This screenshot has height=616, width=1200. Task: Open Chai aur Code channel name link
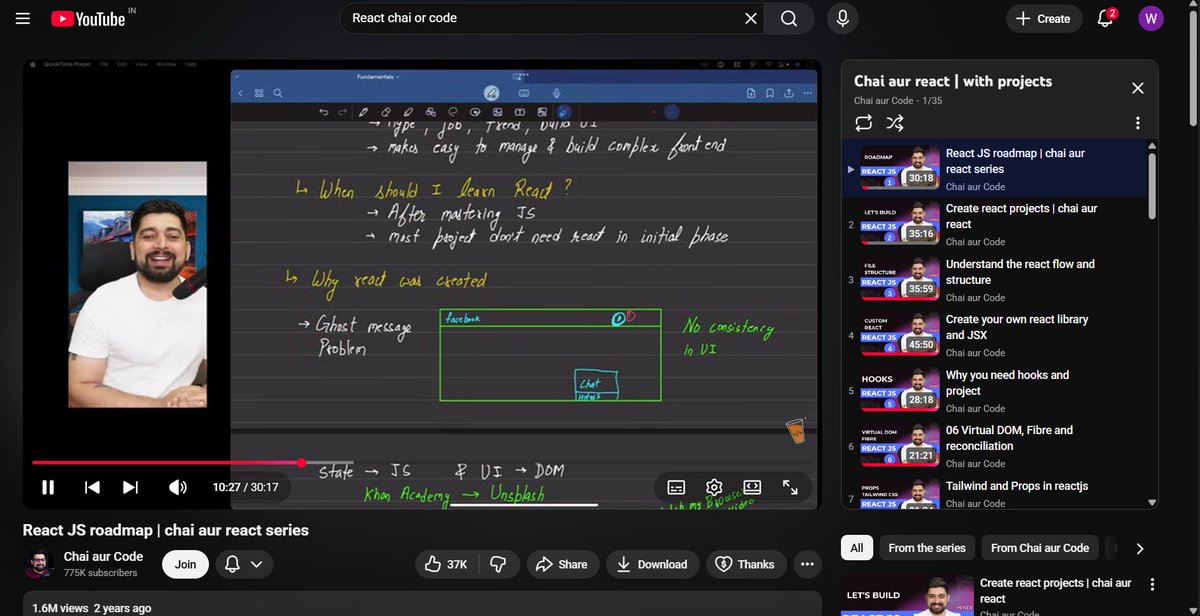[x=103, y=556]
